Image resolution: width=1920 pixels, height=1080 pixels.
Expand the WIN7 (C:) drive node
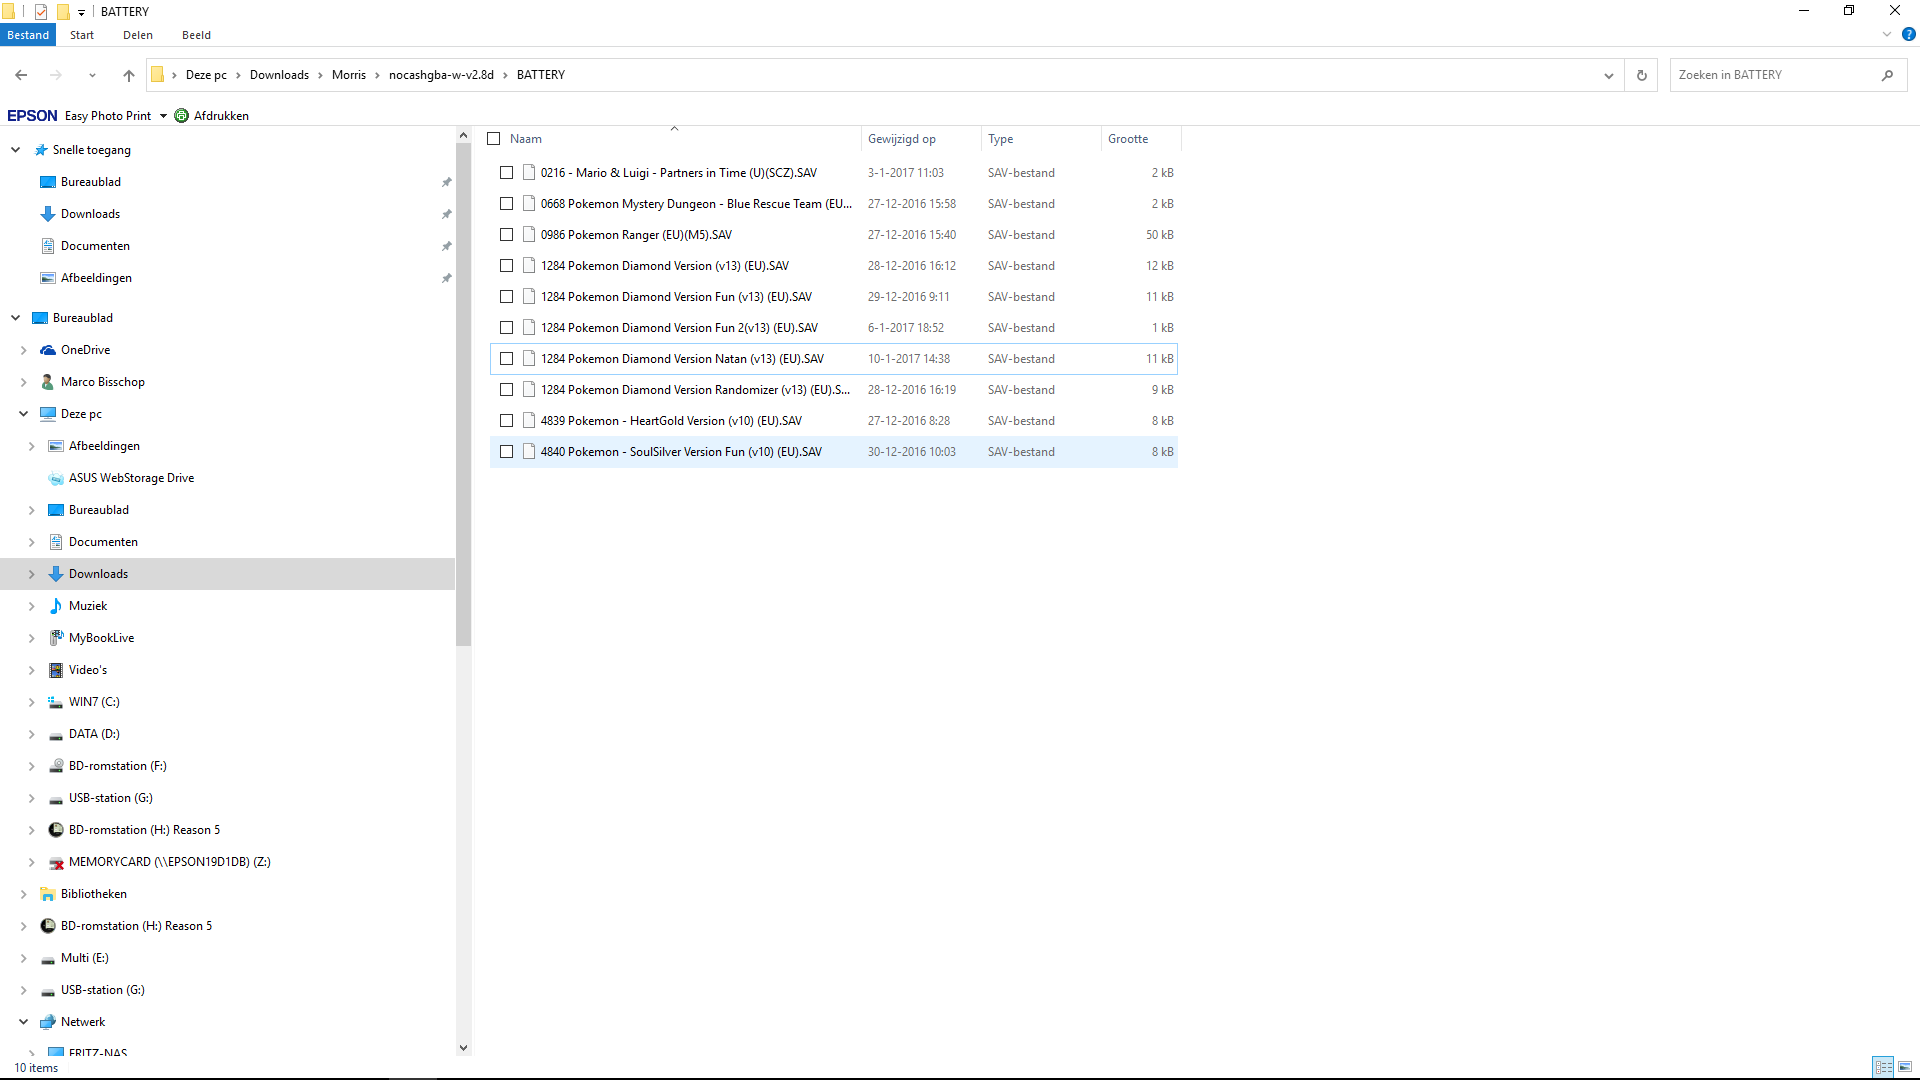pyautogui.click(x=32, y=702)
